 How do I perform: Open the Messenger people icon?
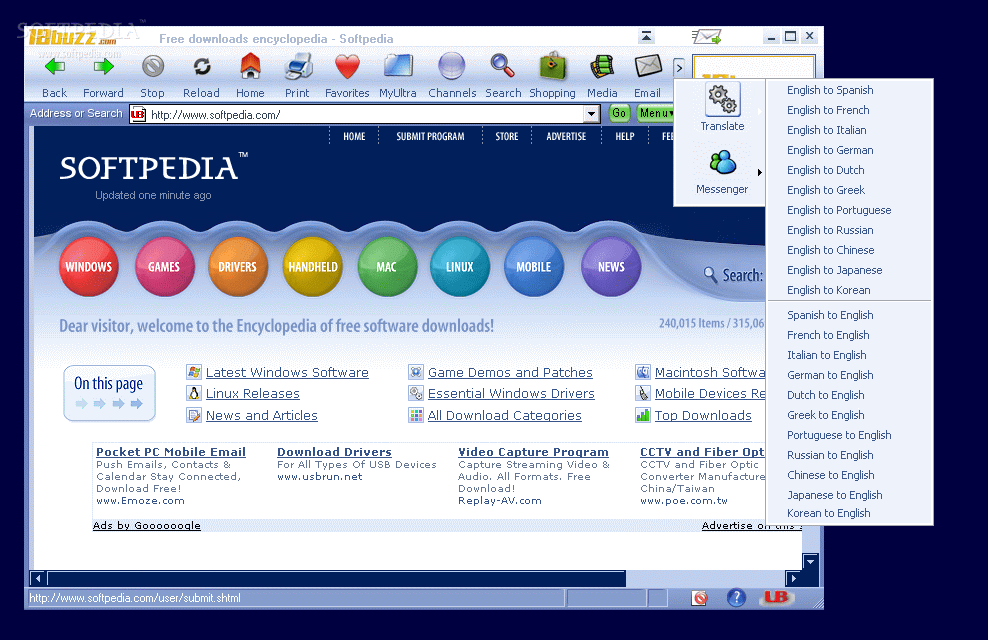pos(722,163)
